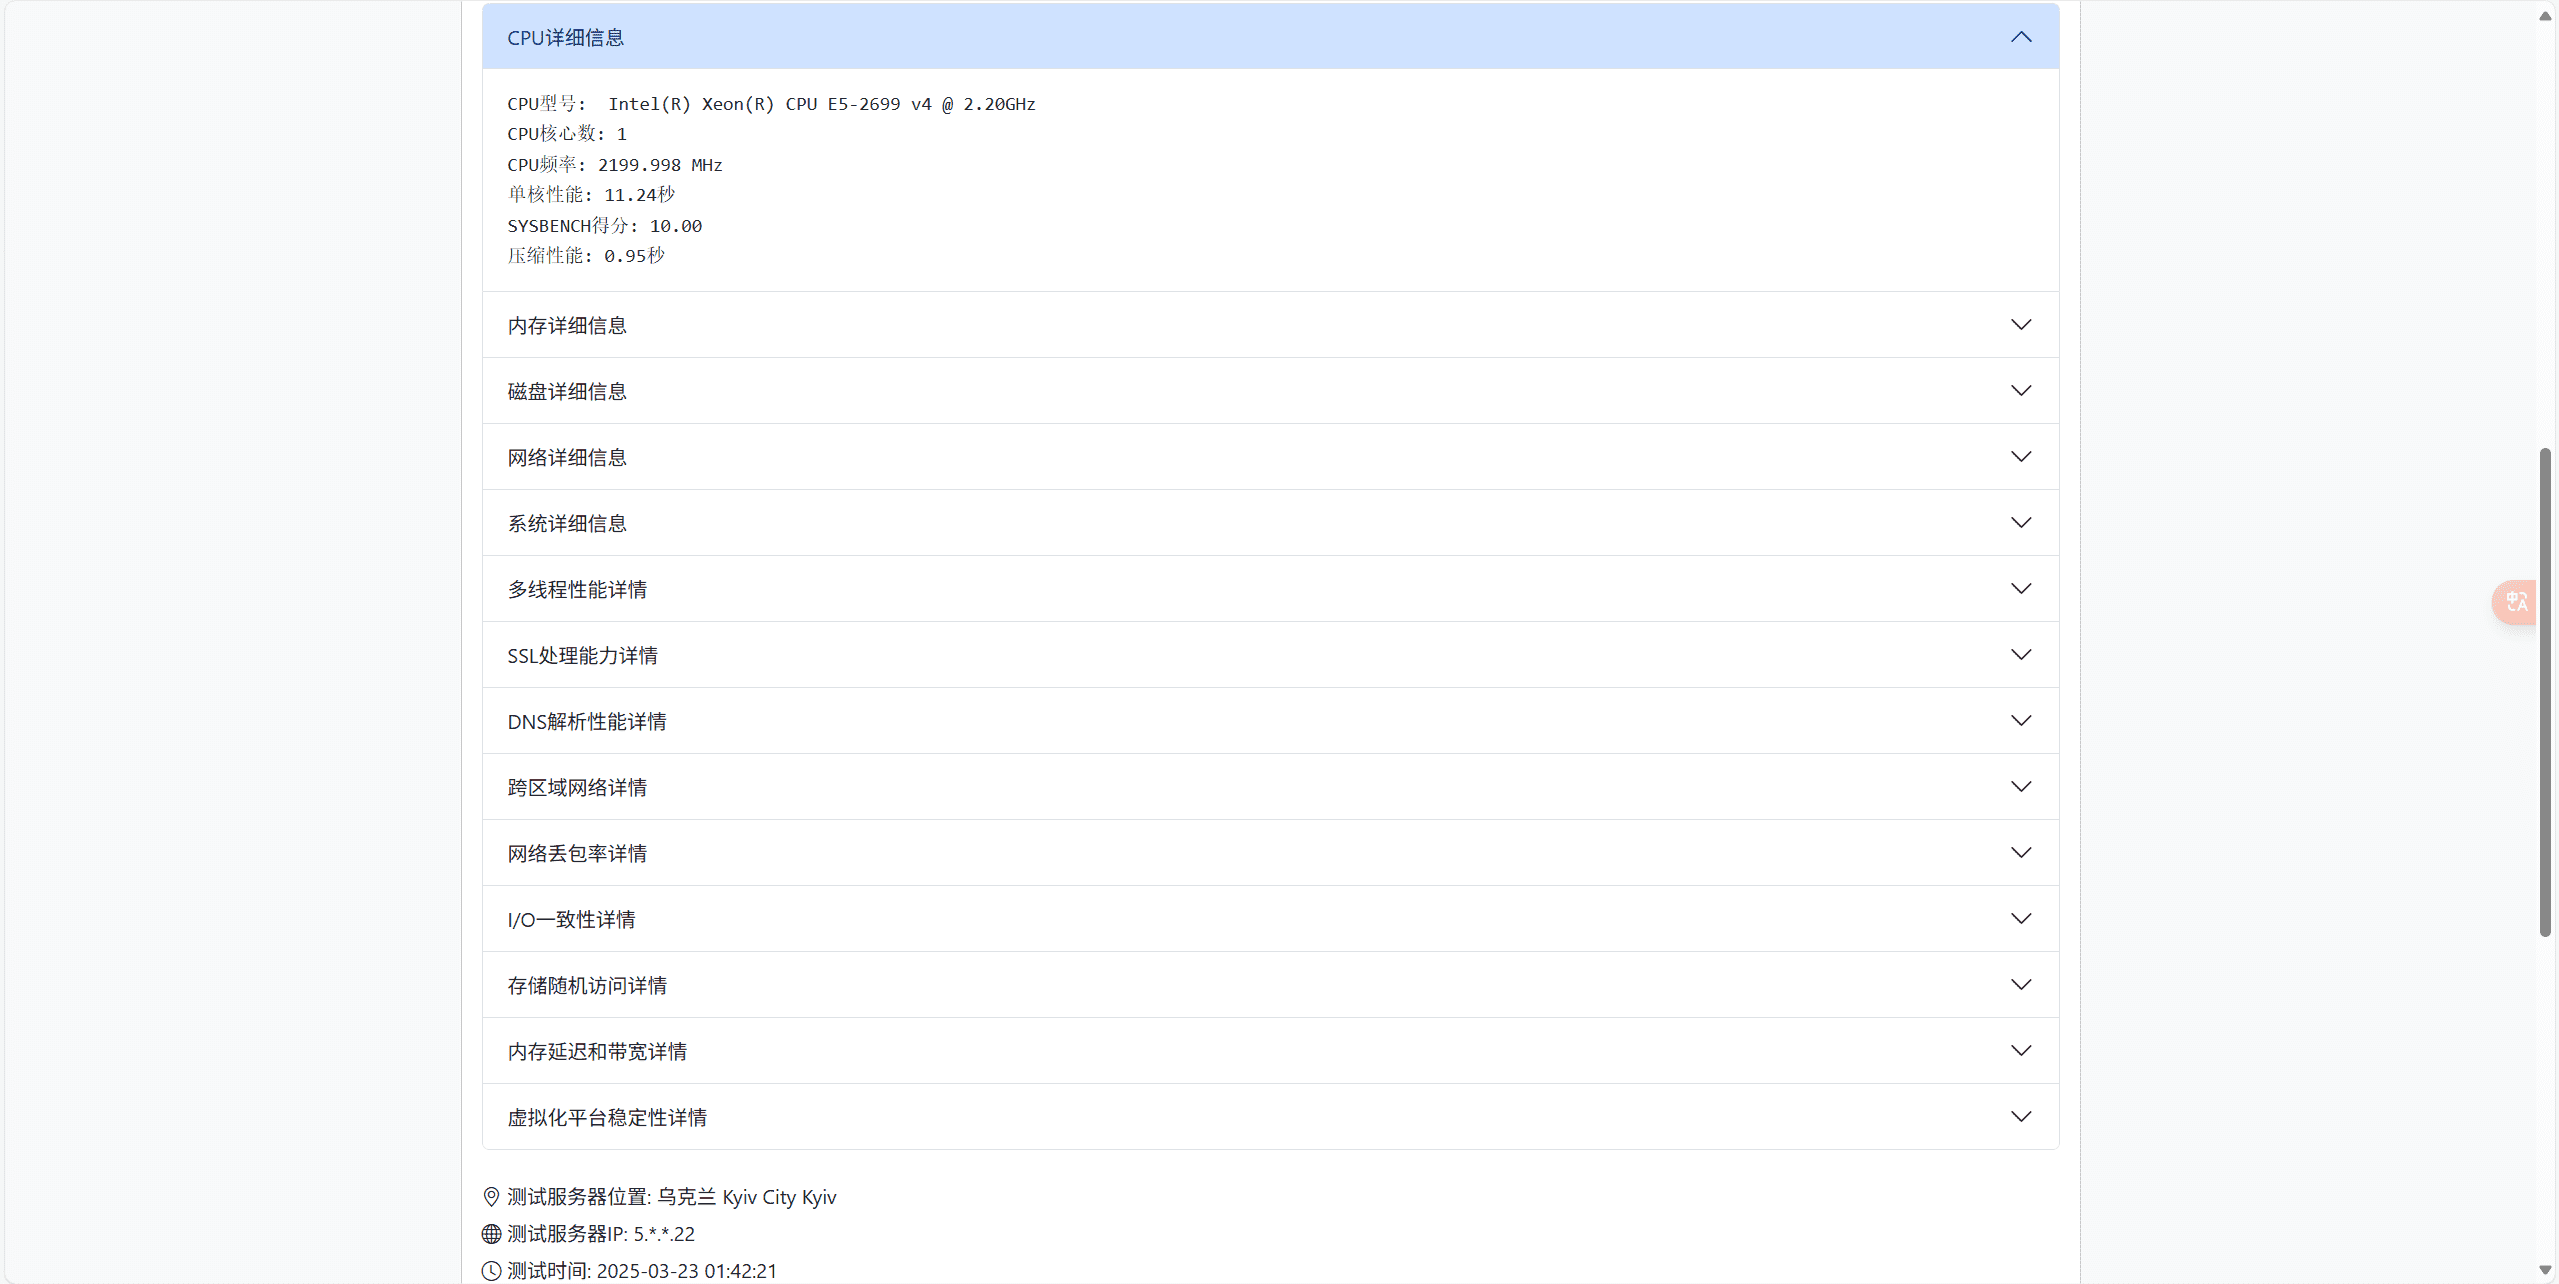Expand the 跨区域网络详情 chevron

(x=2021, y=787)
